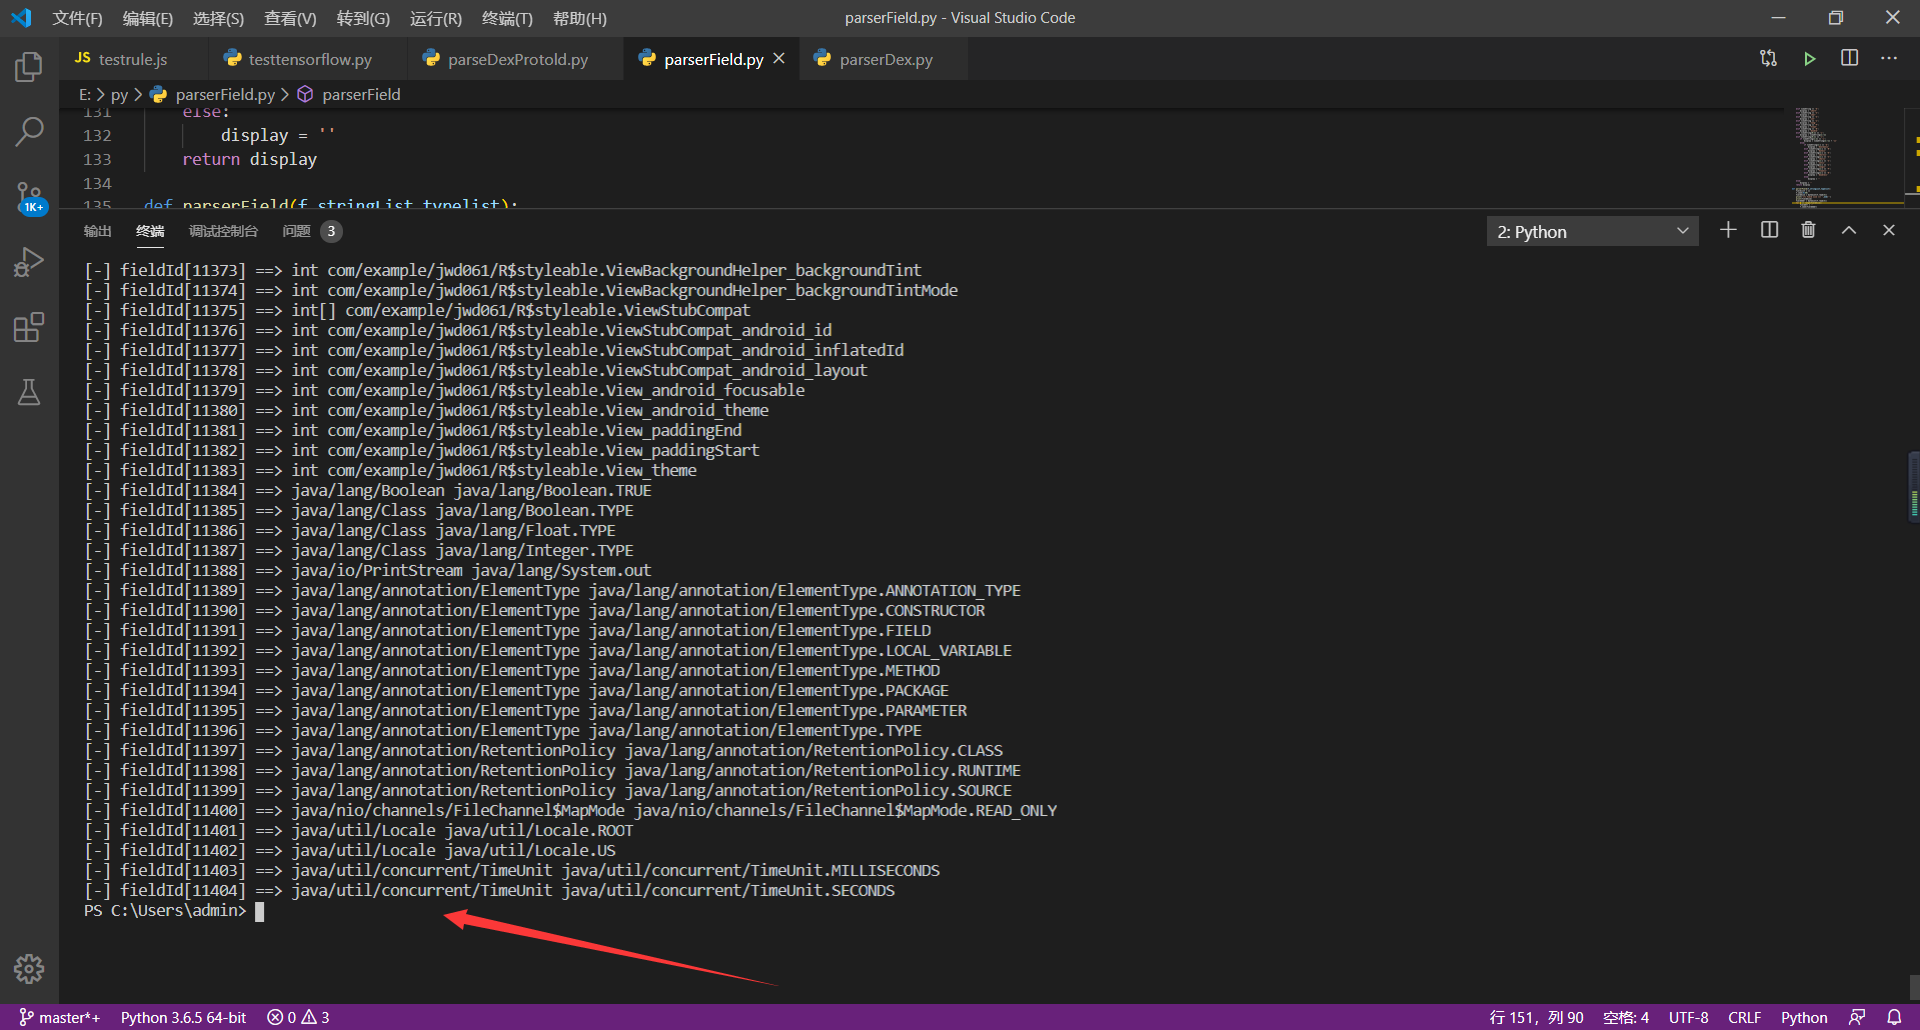Screen dimensions: 1920x1030
Task: Create a new terminal with plus icon
Action: coord(1728,230)
